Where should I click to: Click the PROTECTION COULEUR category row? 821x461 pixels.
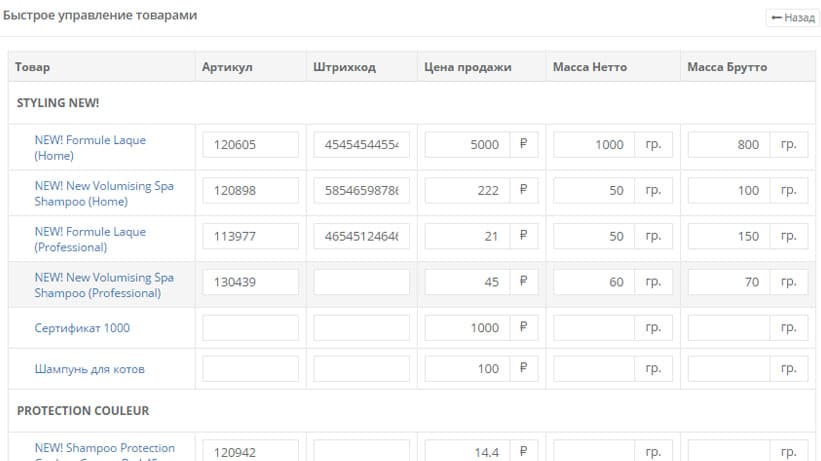tap(412, 411)
